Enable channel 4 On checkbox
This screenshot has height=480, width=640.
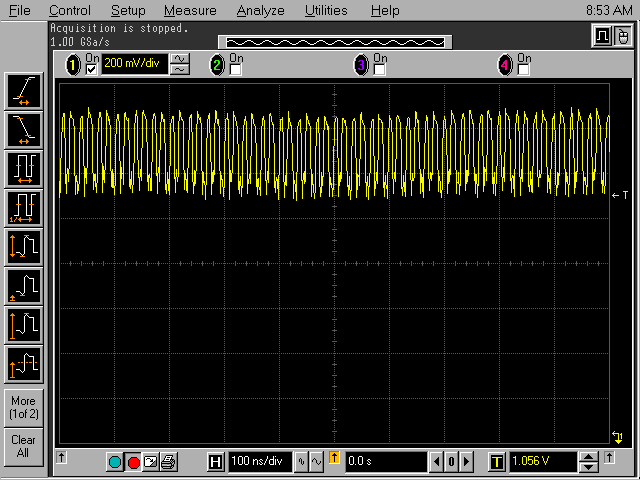tap(523, 69)
